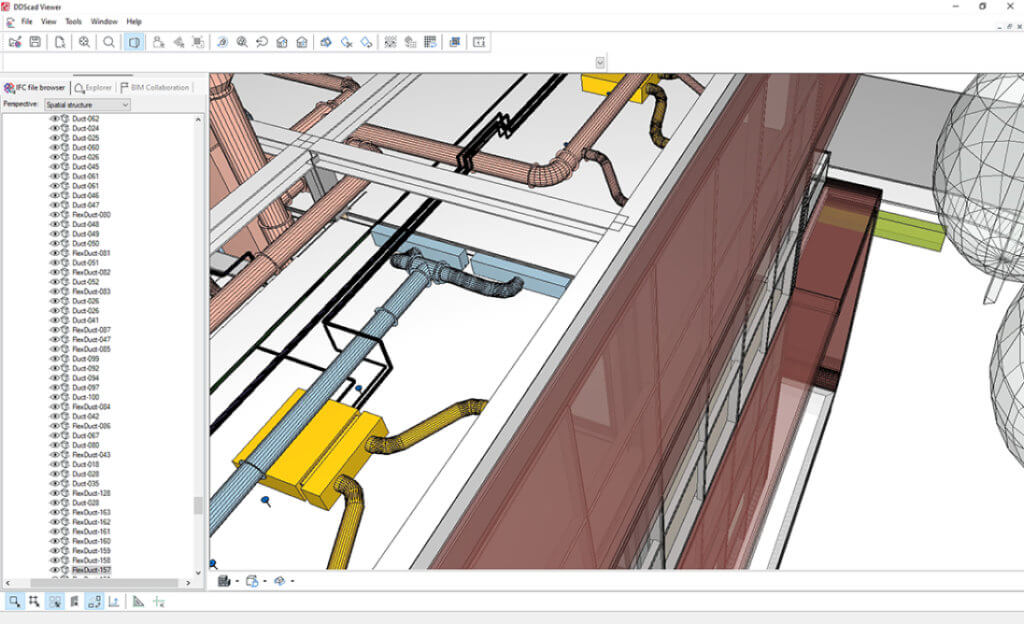Screen dimensions: 1024x624
Task: Toggle the 3D box view toolbar button
Action: (134, 42)
